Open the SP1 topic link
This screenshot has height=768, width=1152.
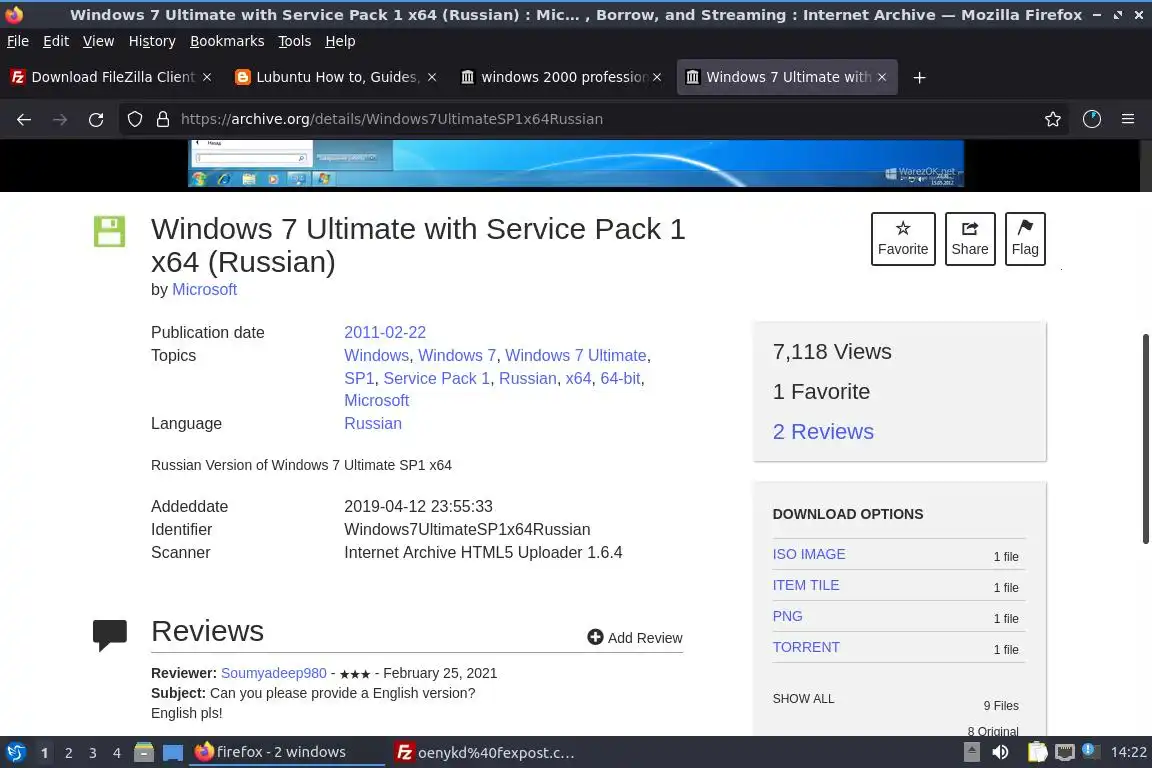pos(359,378)
